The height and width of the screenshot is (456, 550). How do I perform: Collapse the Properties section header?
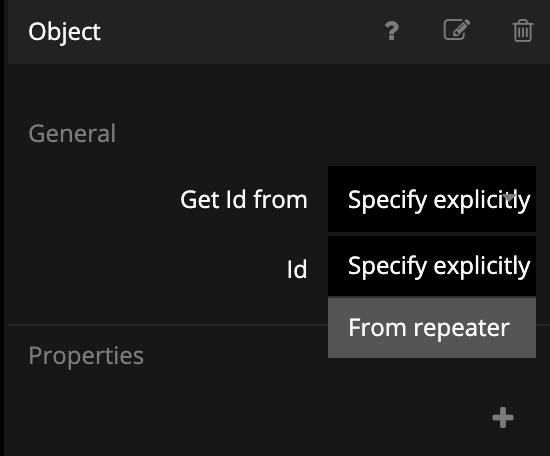click(86, 356)
